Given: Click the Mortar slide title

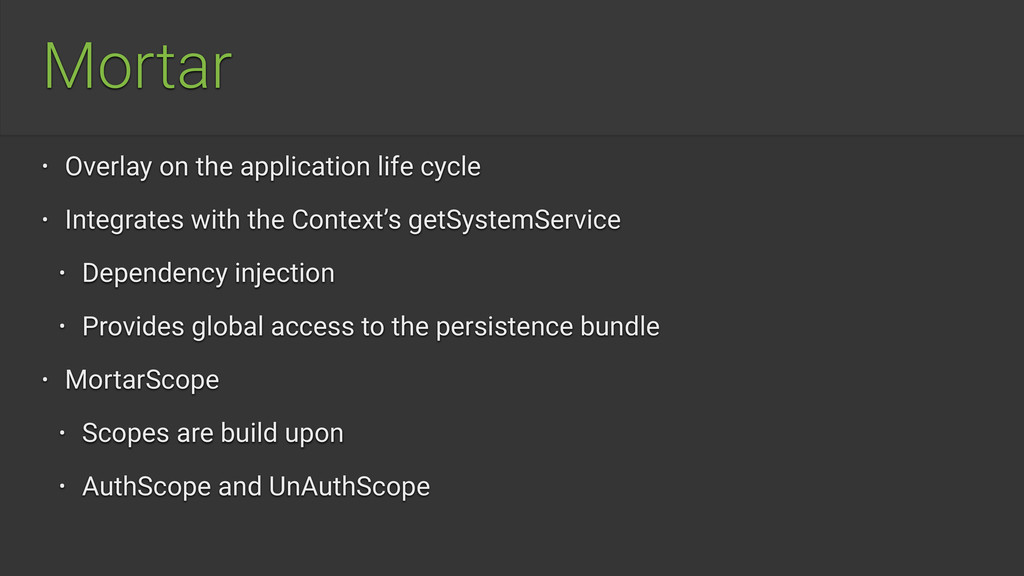Looking at the screenshot, I should (138, 66).
